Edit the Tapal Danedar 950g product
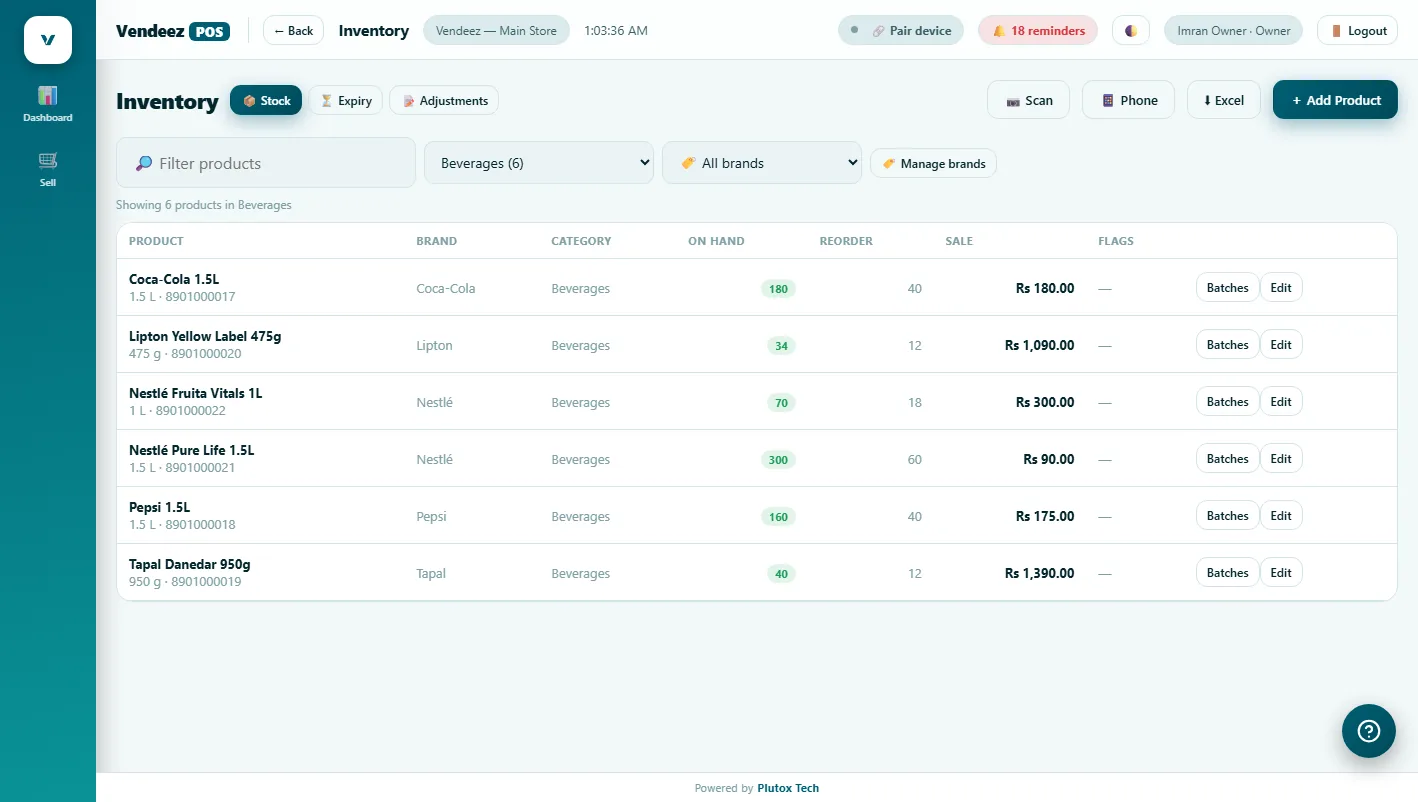 click(x=1281, y=573)
